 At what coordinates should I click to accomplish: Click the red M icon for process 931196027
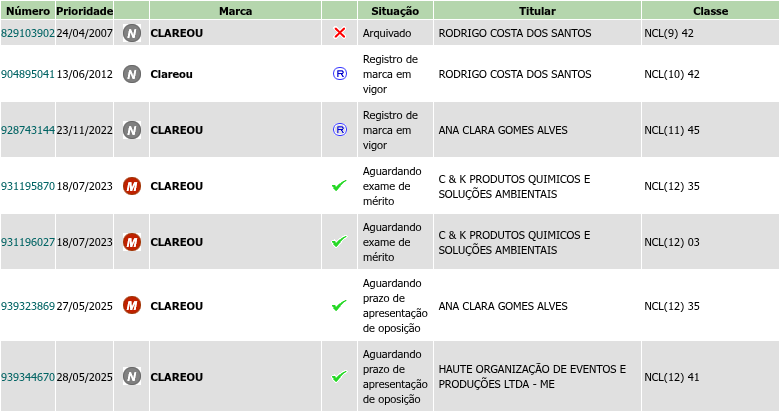pos(131,242)
